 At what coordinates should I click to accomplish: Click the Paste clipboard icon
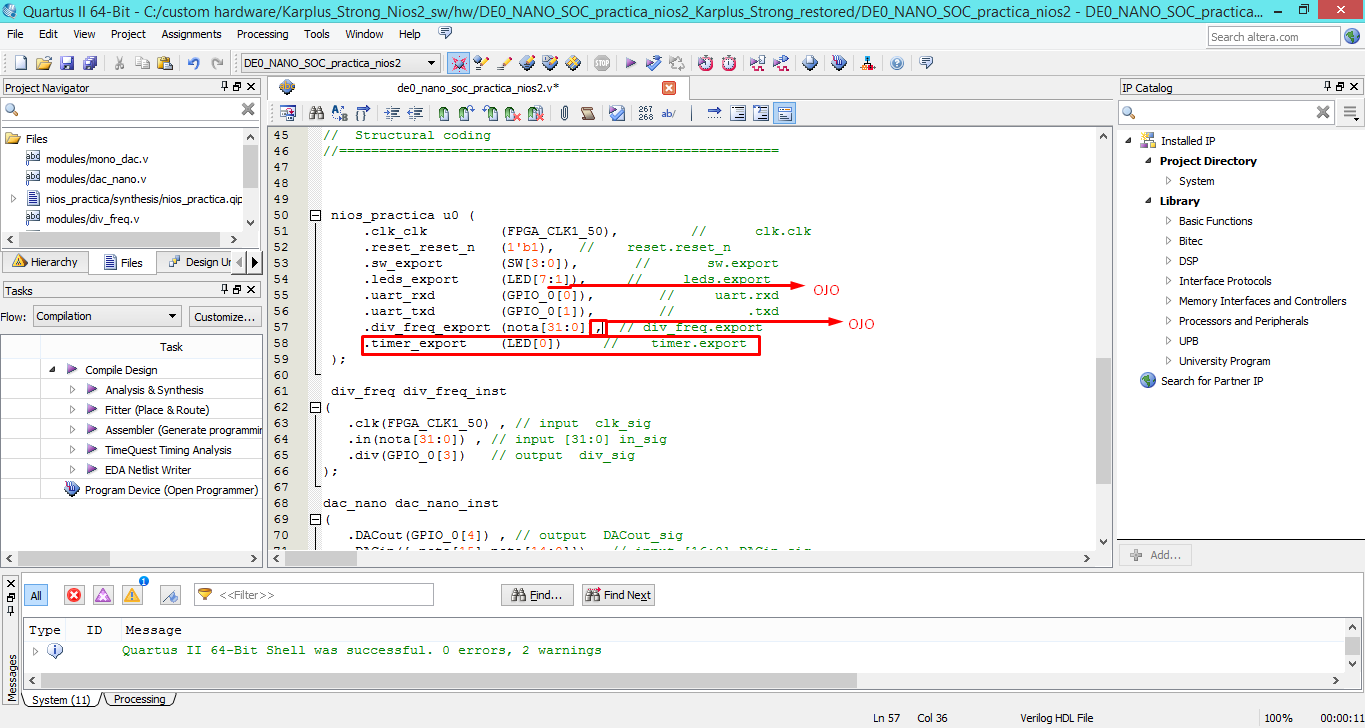pos(165,63)
